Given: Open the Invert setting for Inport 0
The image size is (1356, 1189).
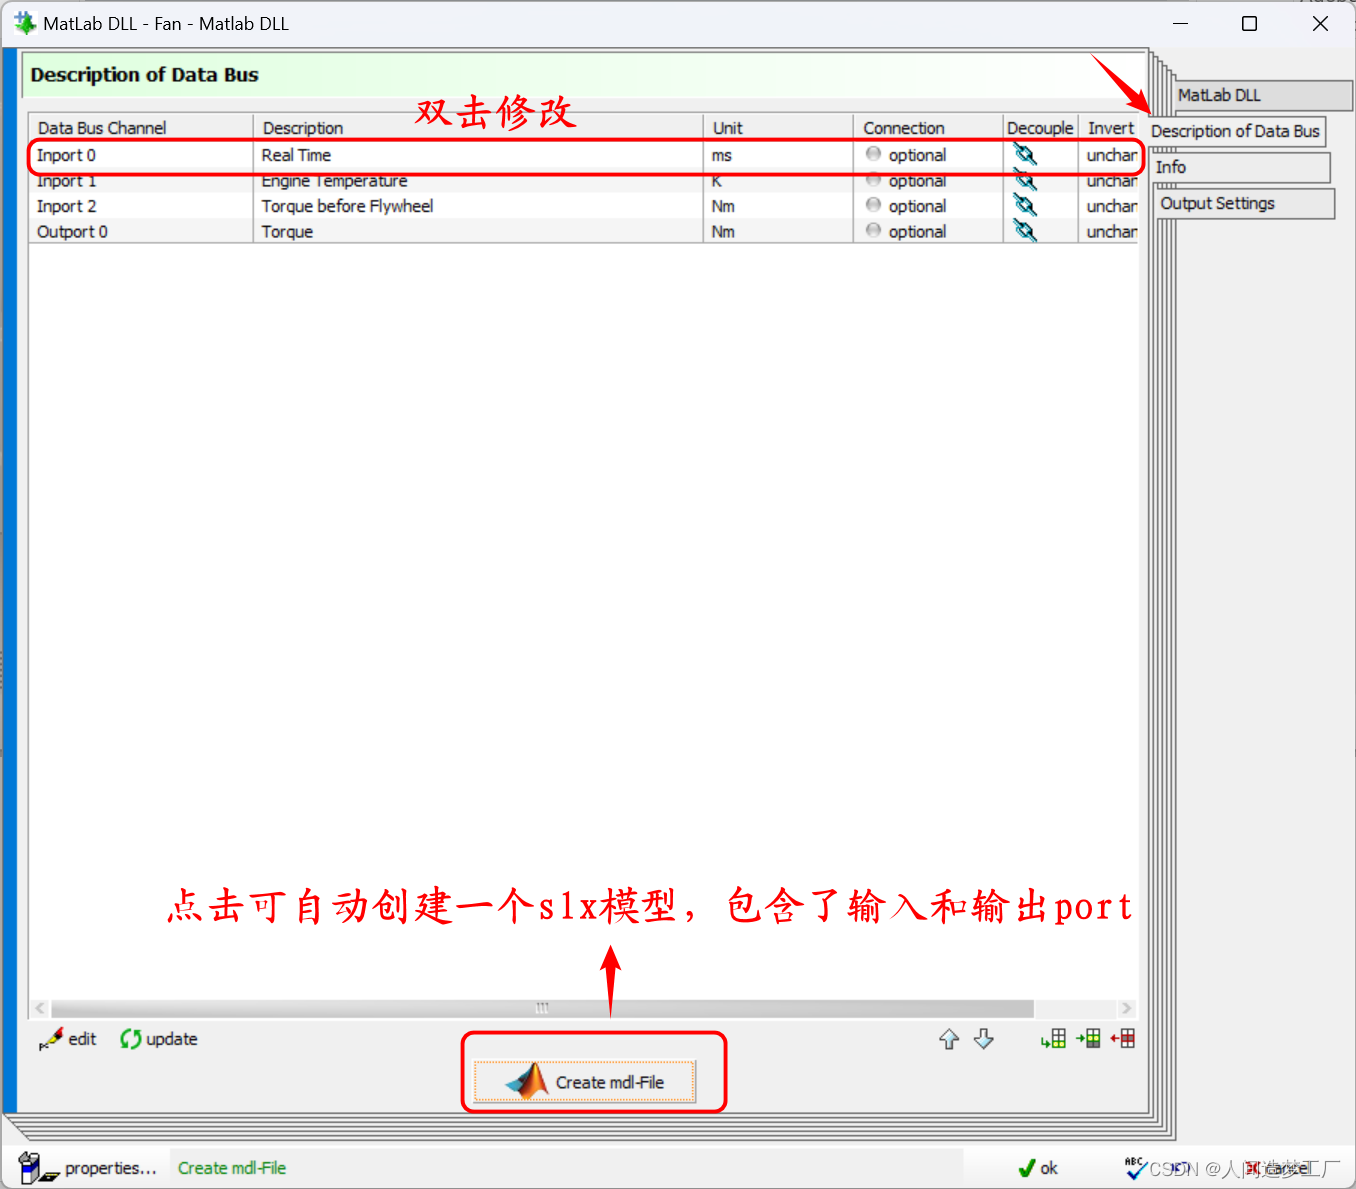Looking at the screenshot, I should (x=1111, y=155).
